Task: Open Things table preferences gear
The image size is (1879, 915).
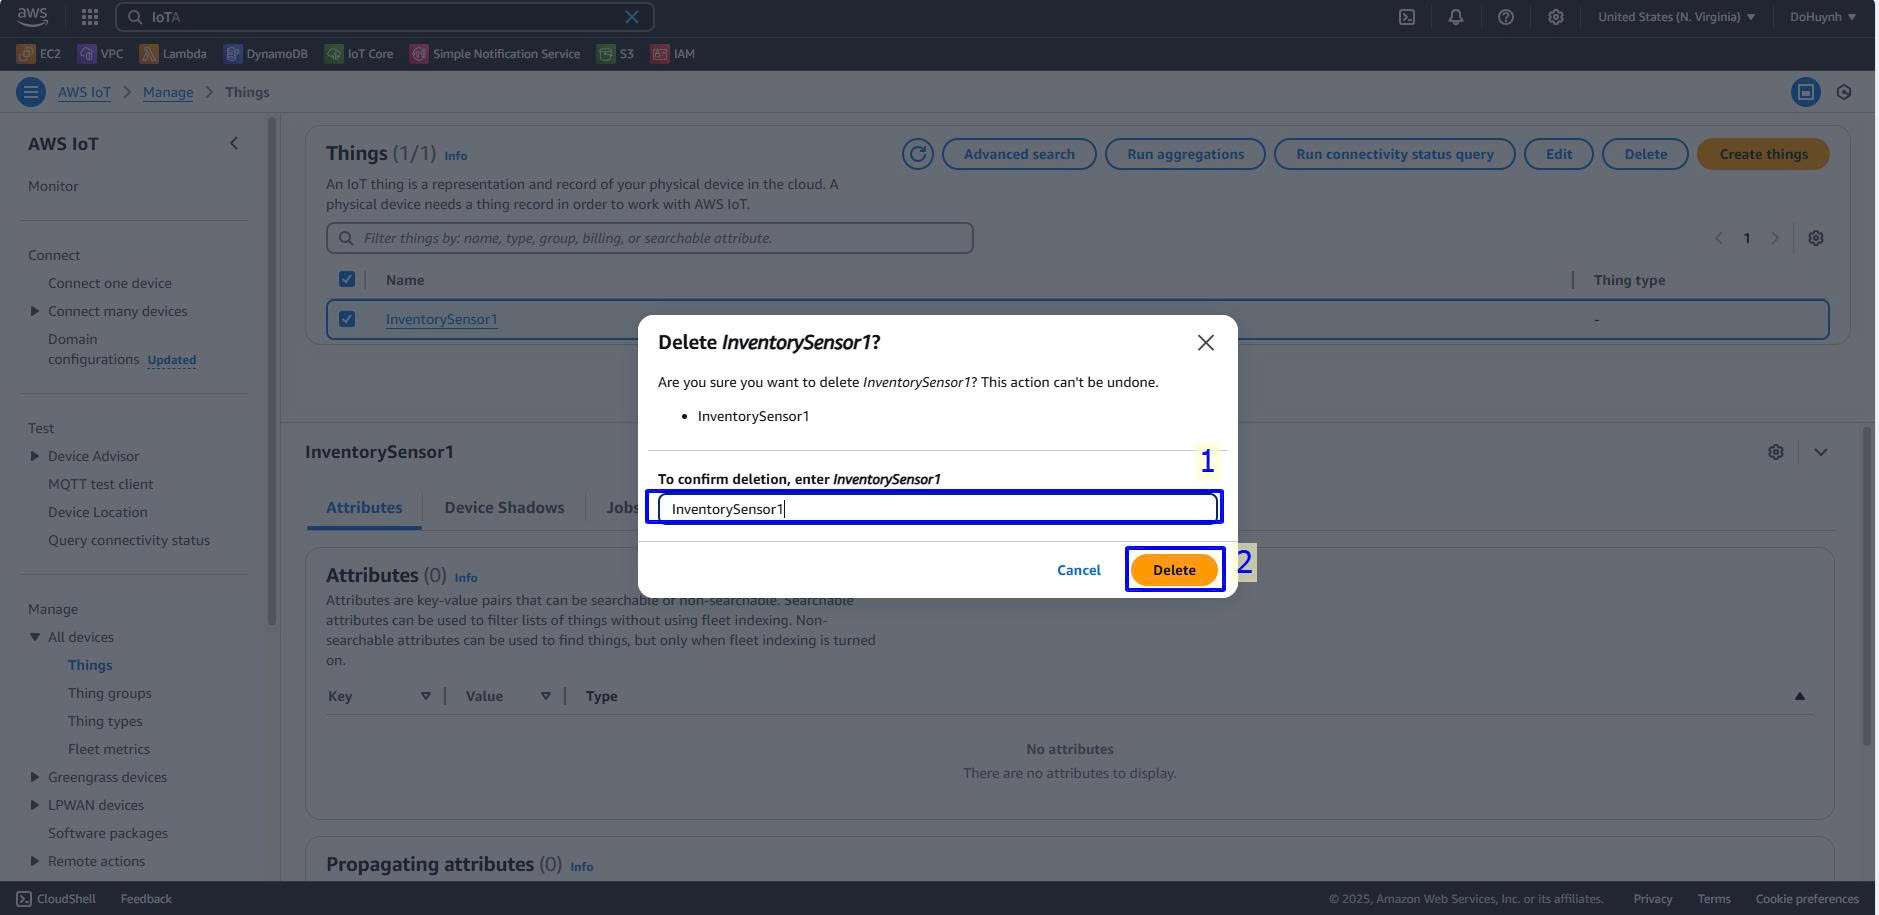Action: point(1815,238)
